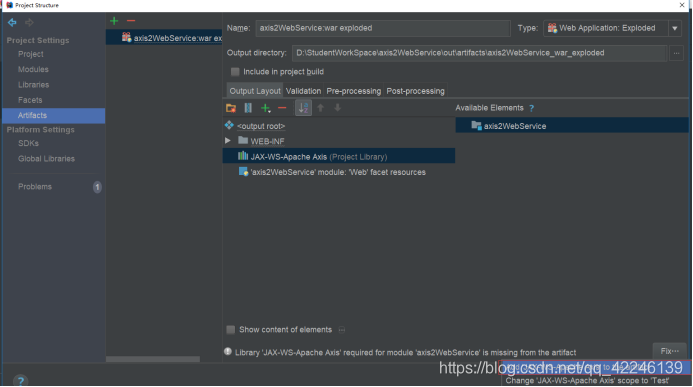Go forward with the right navigation arrow
Image resolution: width=693 pixels, height=387 pixels.
[x=29, y=22]
